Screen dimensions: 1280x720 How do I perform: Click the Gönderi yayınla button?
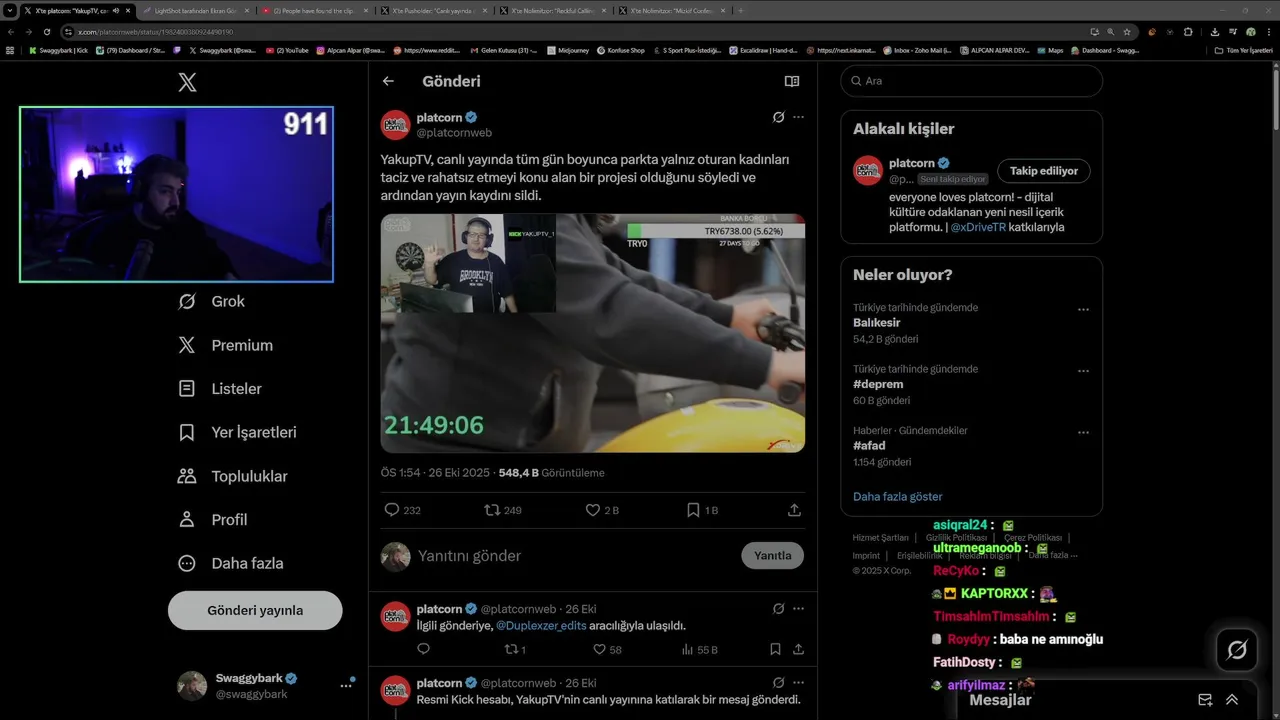coord(255,610)
